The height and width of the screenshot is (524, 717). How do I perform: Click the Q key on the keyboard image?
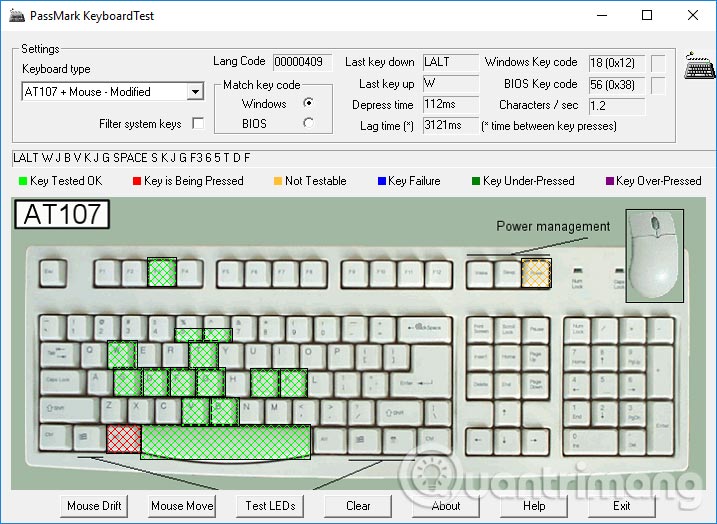[93, 355]
